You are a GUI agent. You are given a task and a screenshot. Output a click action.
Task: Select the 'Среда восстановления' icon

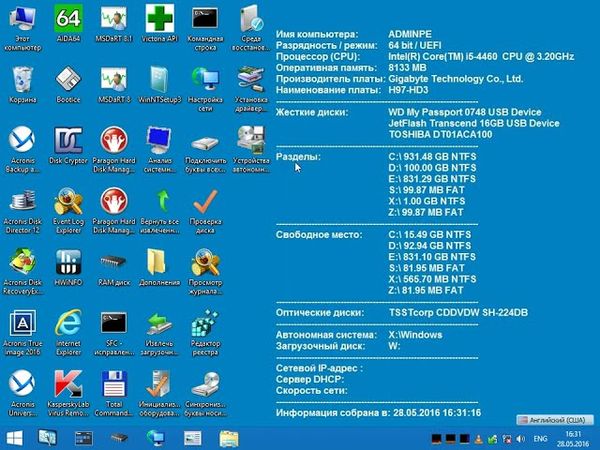pyautogui.click(x=251, y=28)
